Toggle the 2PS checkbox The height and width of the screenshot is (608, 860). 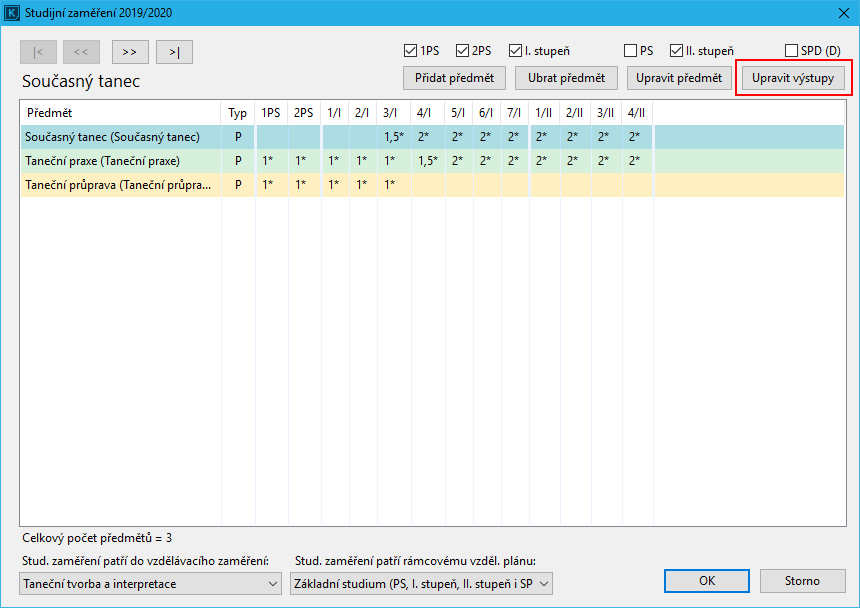[463, 50]
